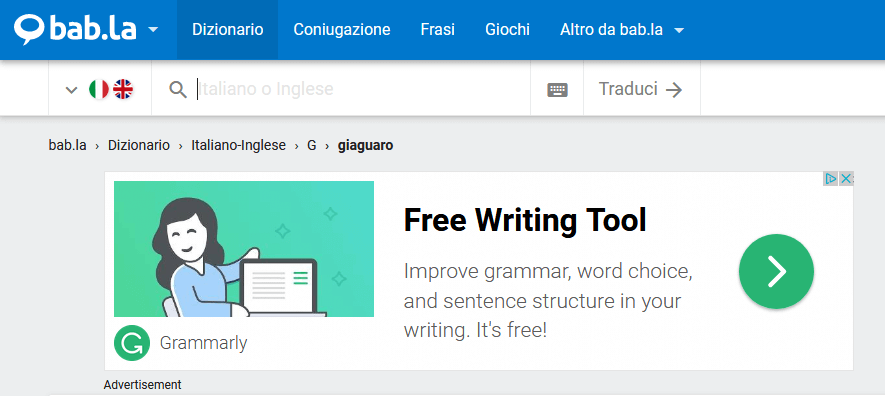Follow the Dizionario breadcrumb link

pos(139,146)
